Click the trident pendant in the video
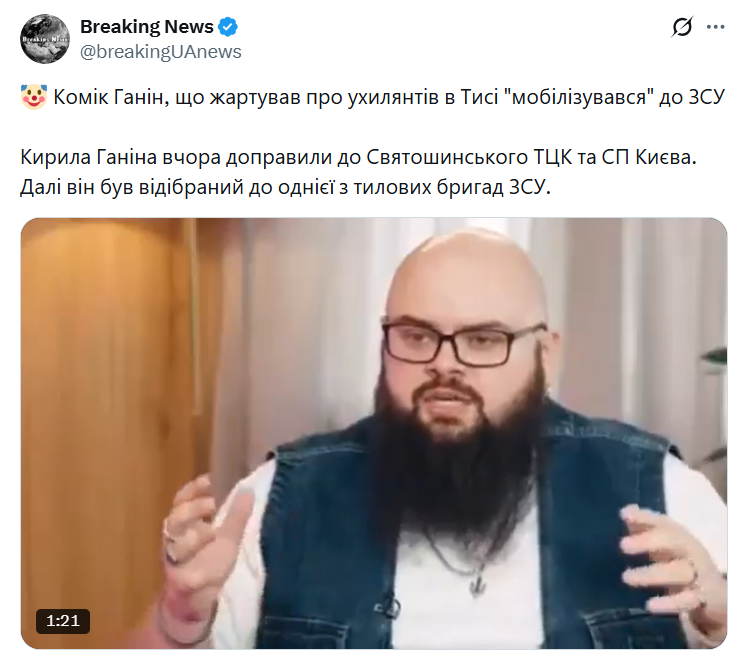740x665 pixels. click(478, 584)
